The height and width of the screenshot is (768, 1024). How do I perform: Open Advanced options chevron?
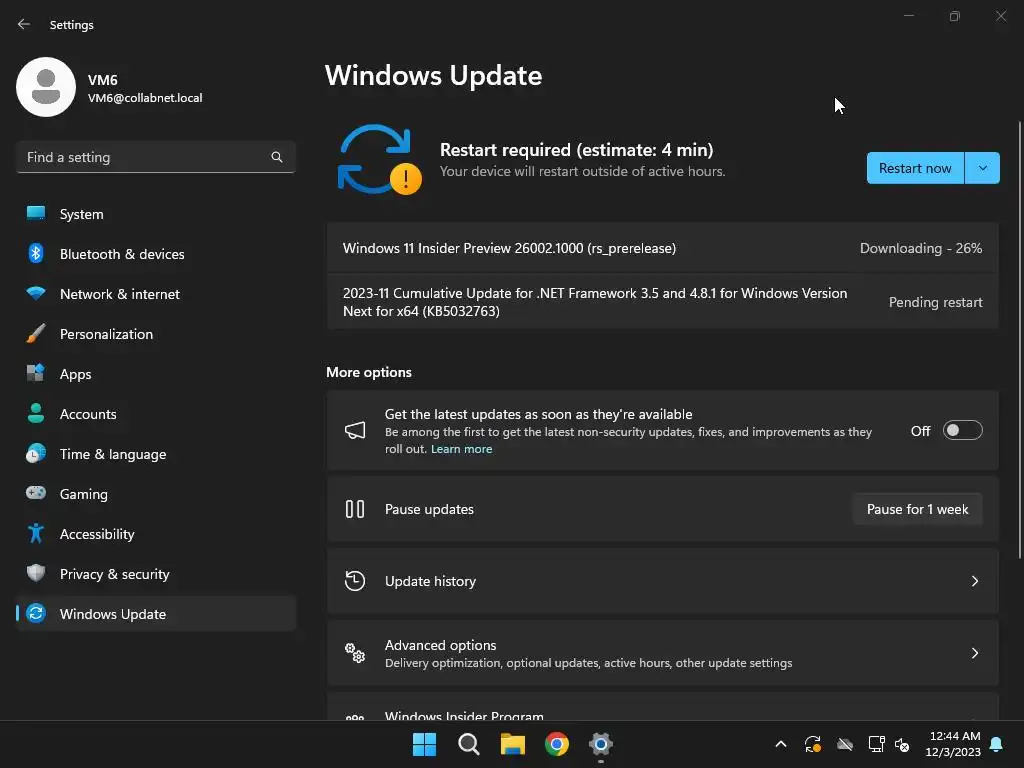click(974, 652)
